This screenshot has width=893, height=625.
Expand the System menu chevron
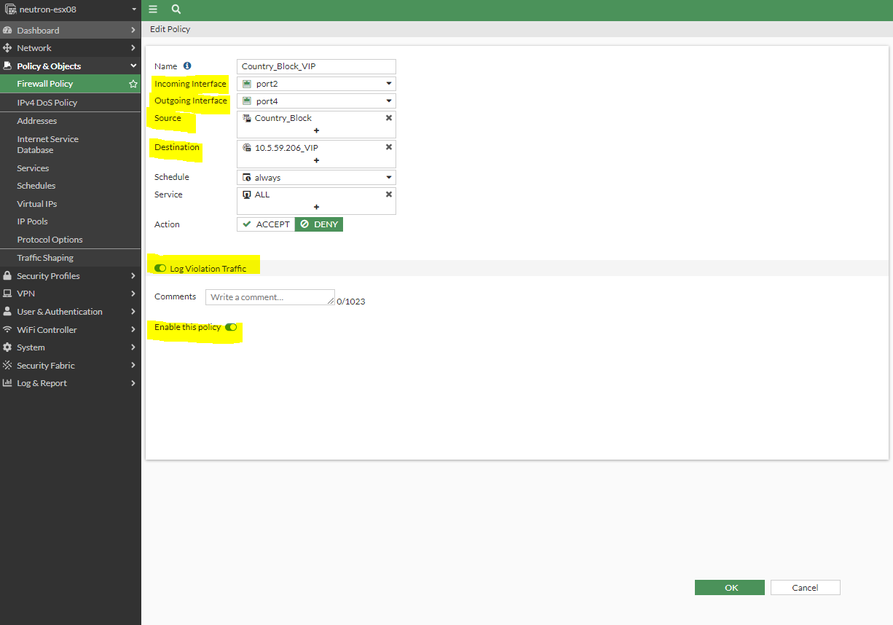133,347
